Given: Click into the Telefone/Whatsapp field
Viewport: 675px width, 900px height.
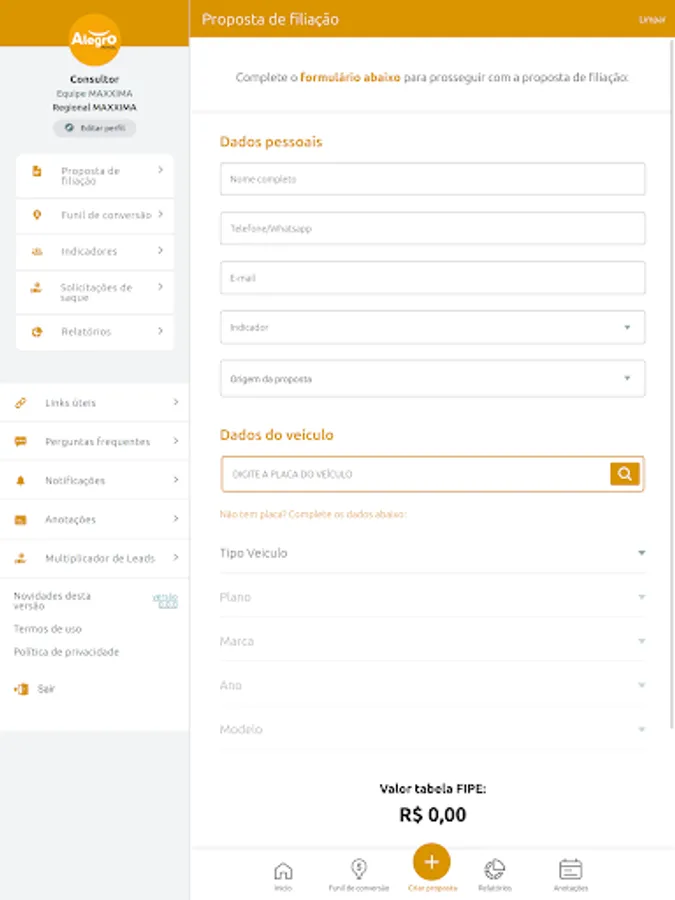Looking at the screenshot, I should (x=432, y=229).
